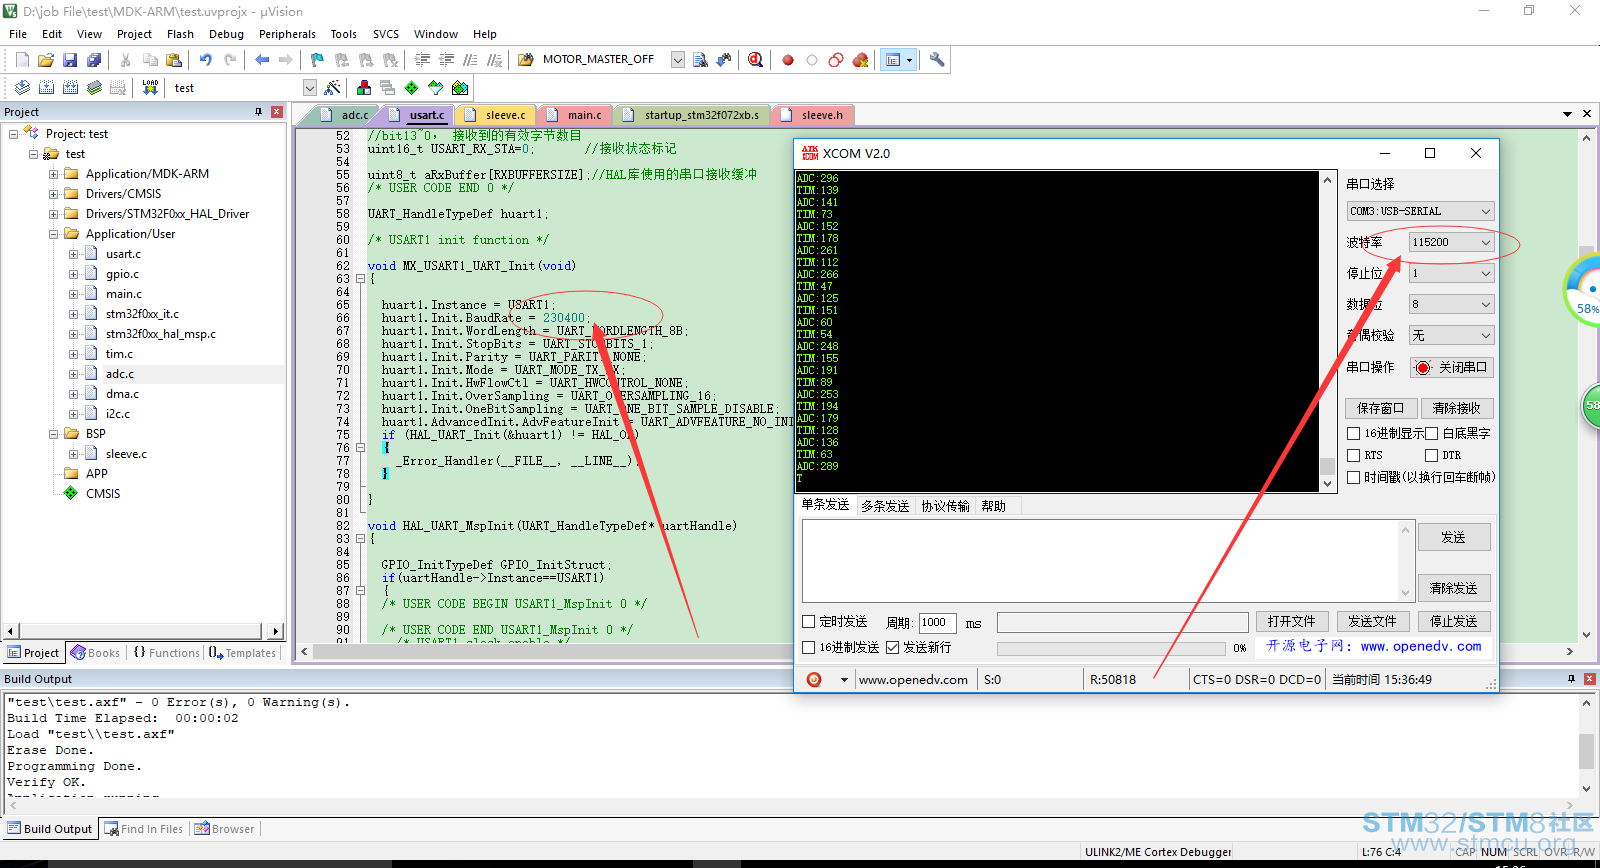Open Options for Target magic wand
Viewport: 1600px width, 868px height.
[333, 88]
